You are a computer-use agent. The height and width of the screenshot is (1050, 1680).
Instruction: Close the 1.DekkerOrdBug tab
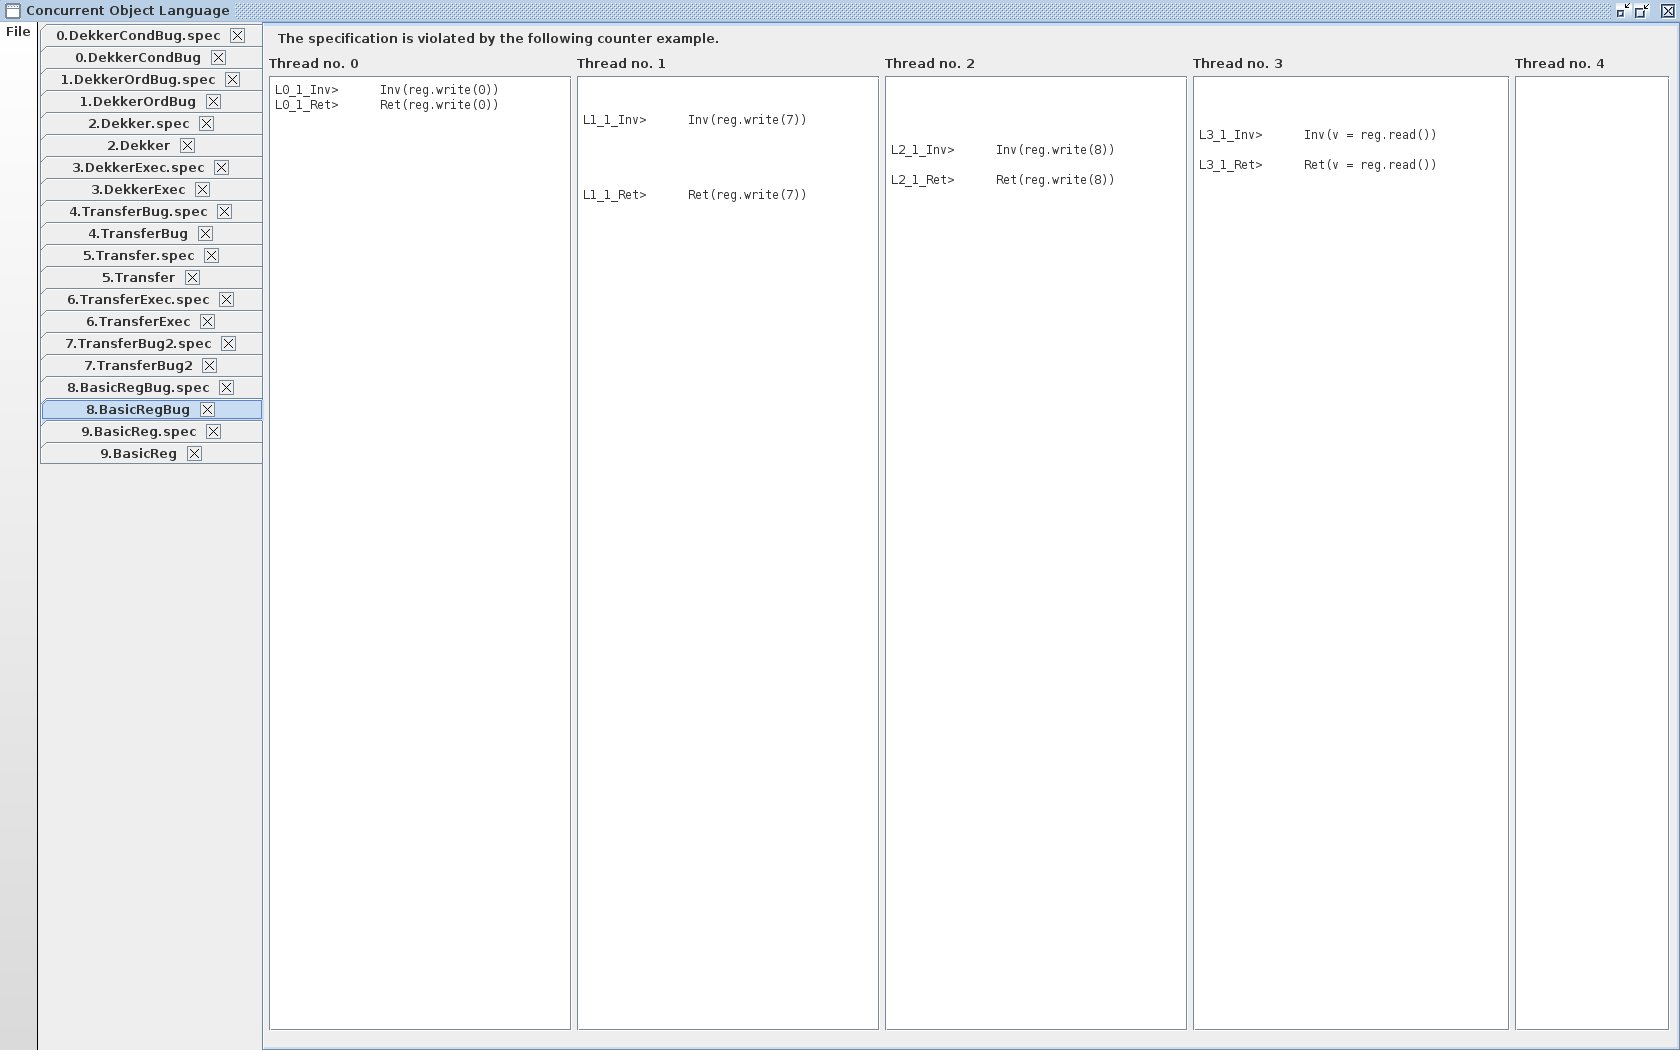[x=213, y=101]
